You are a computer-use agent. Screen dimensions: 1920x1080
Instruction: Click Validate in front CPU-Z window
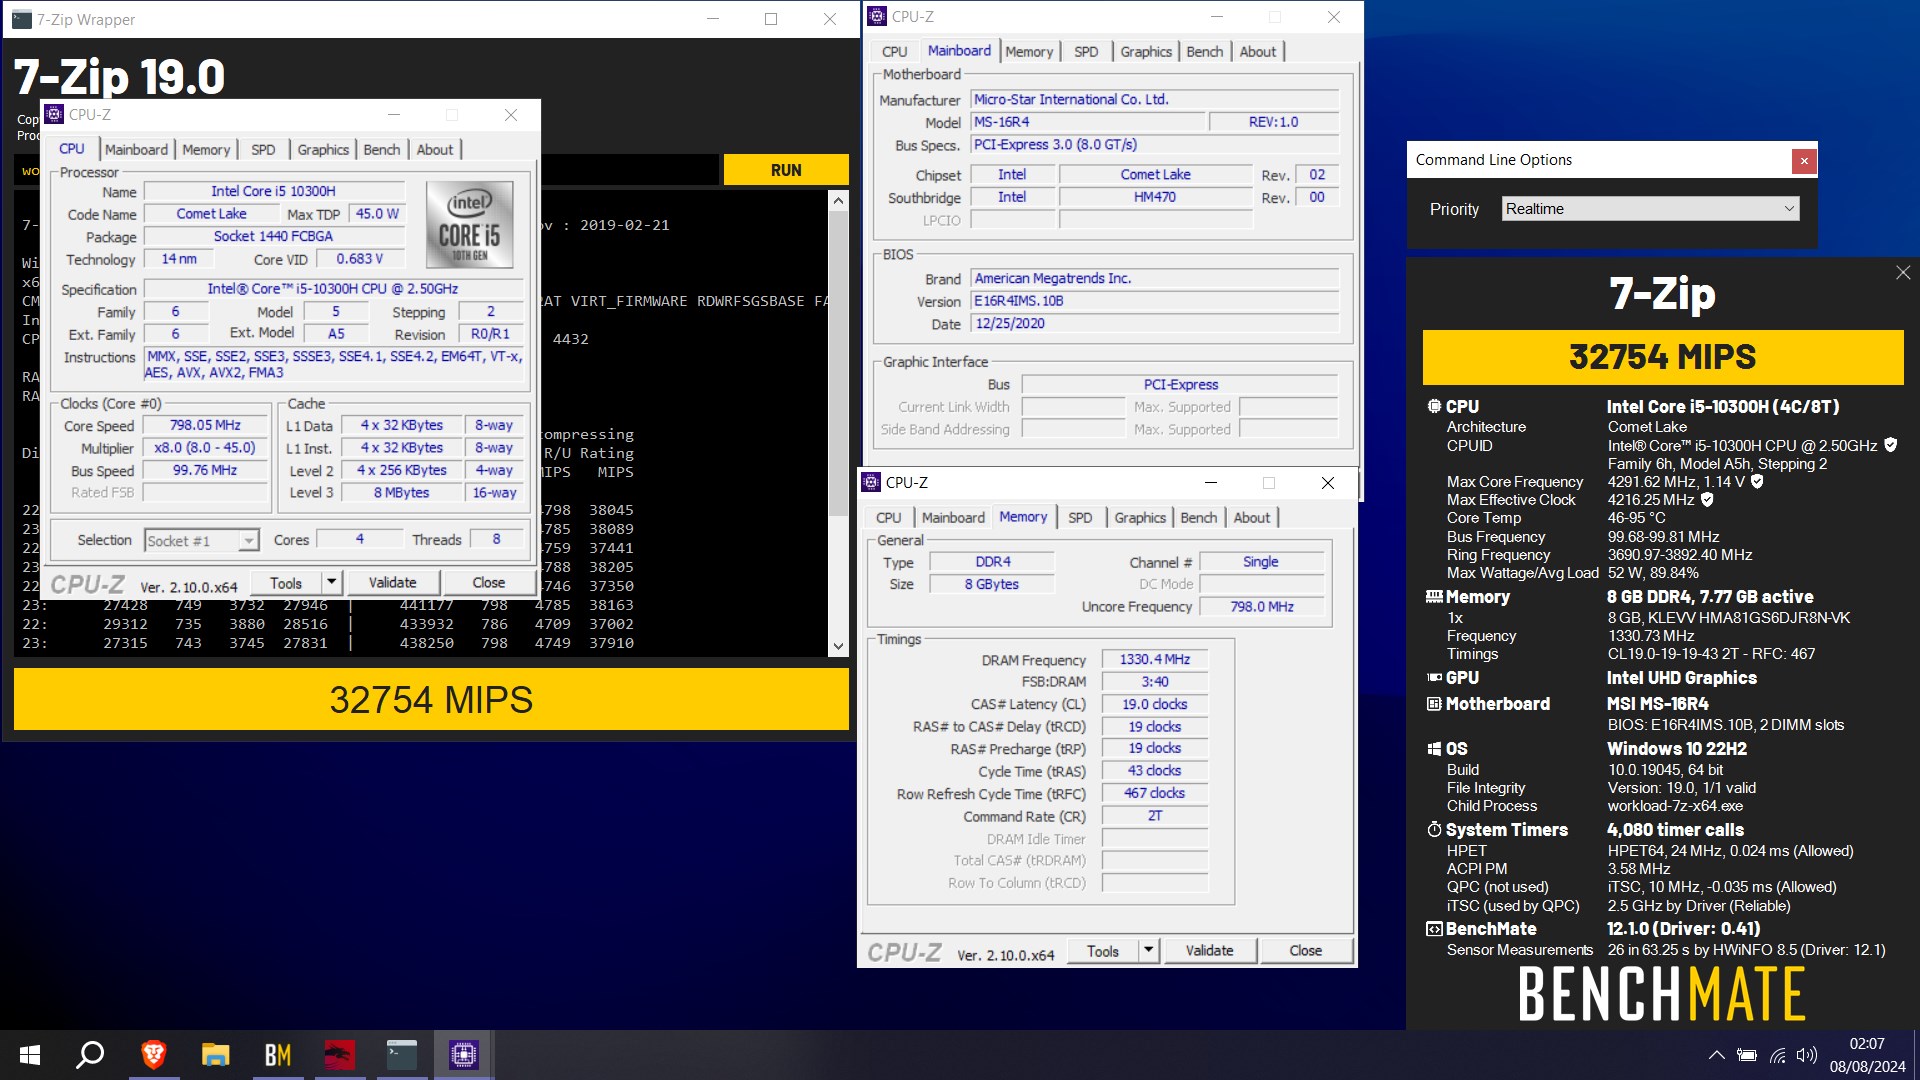[392, 583]
